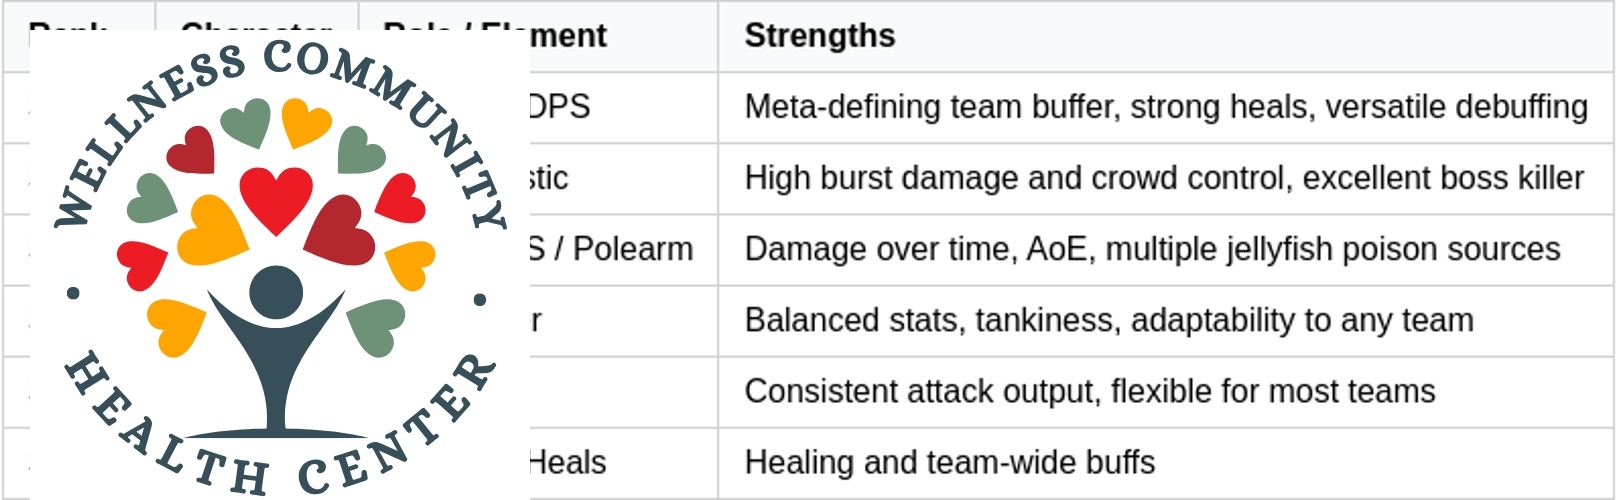This screenshot has width=1617, height=500.
Task: Select the "High burst damage" strengths cell
Action: pos(1164,178)
